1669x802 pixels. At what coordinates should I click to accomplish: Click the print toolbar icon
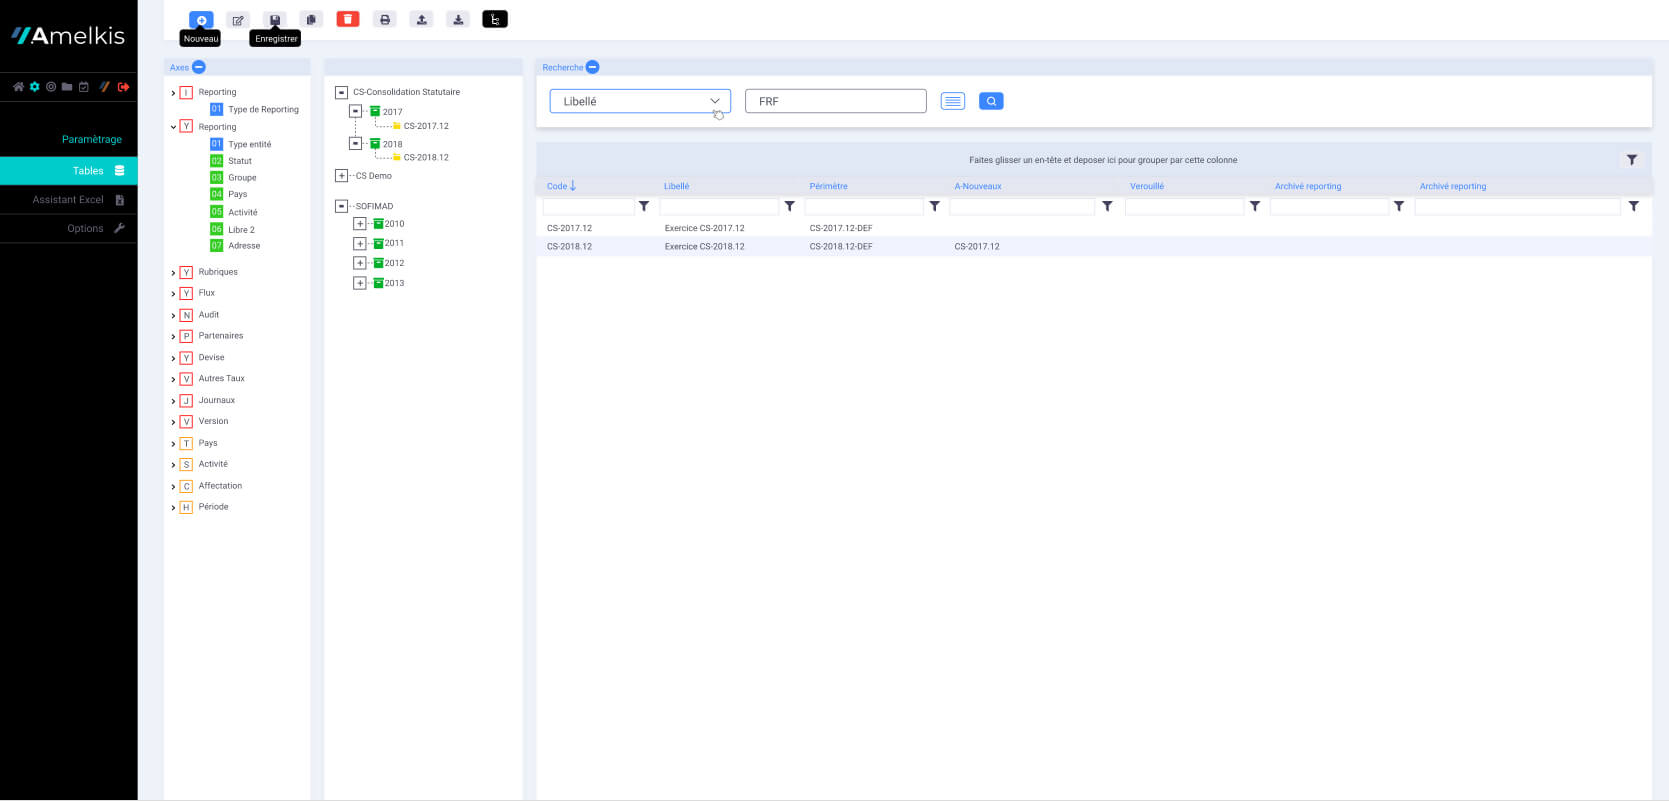[x=385, y=19]
